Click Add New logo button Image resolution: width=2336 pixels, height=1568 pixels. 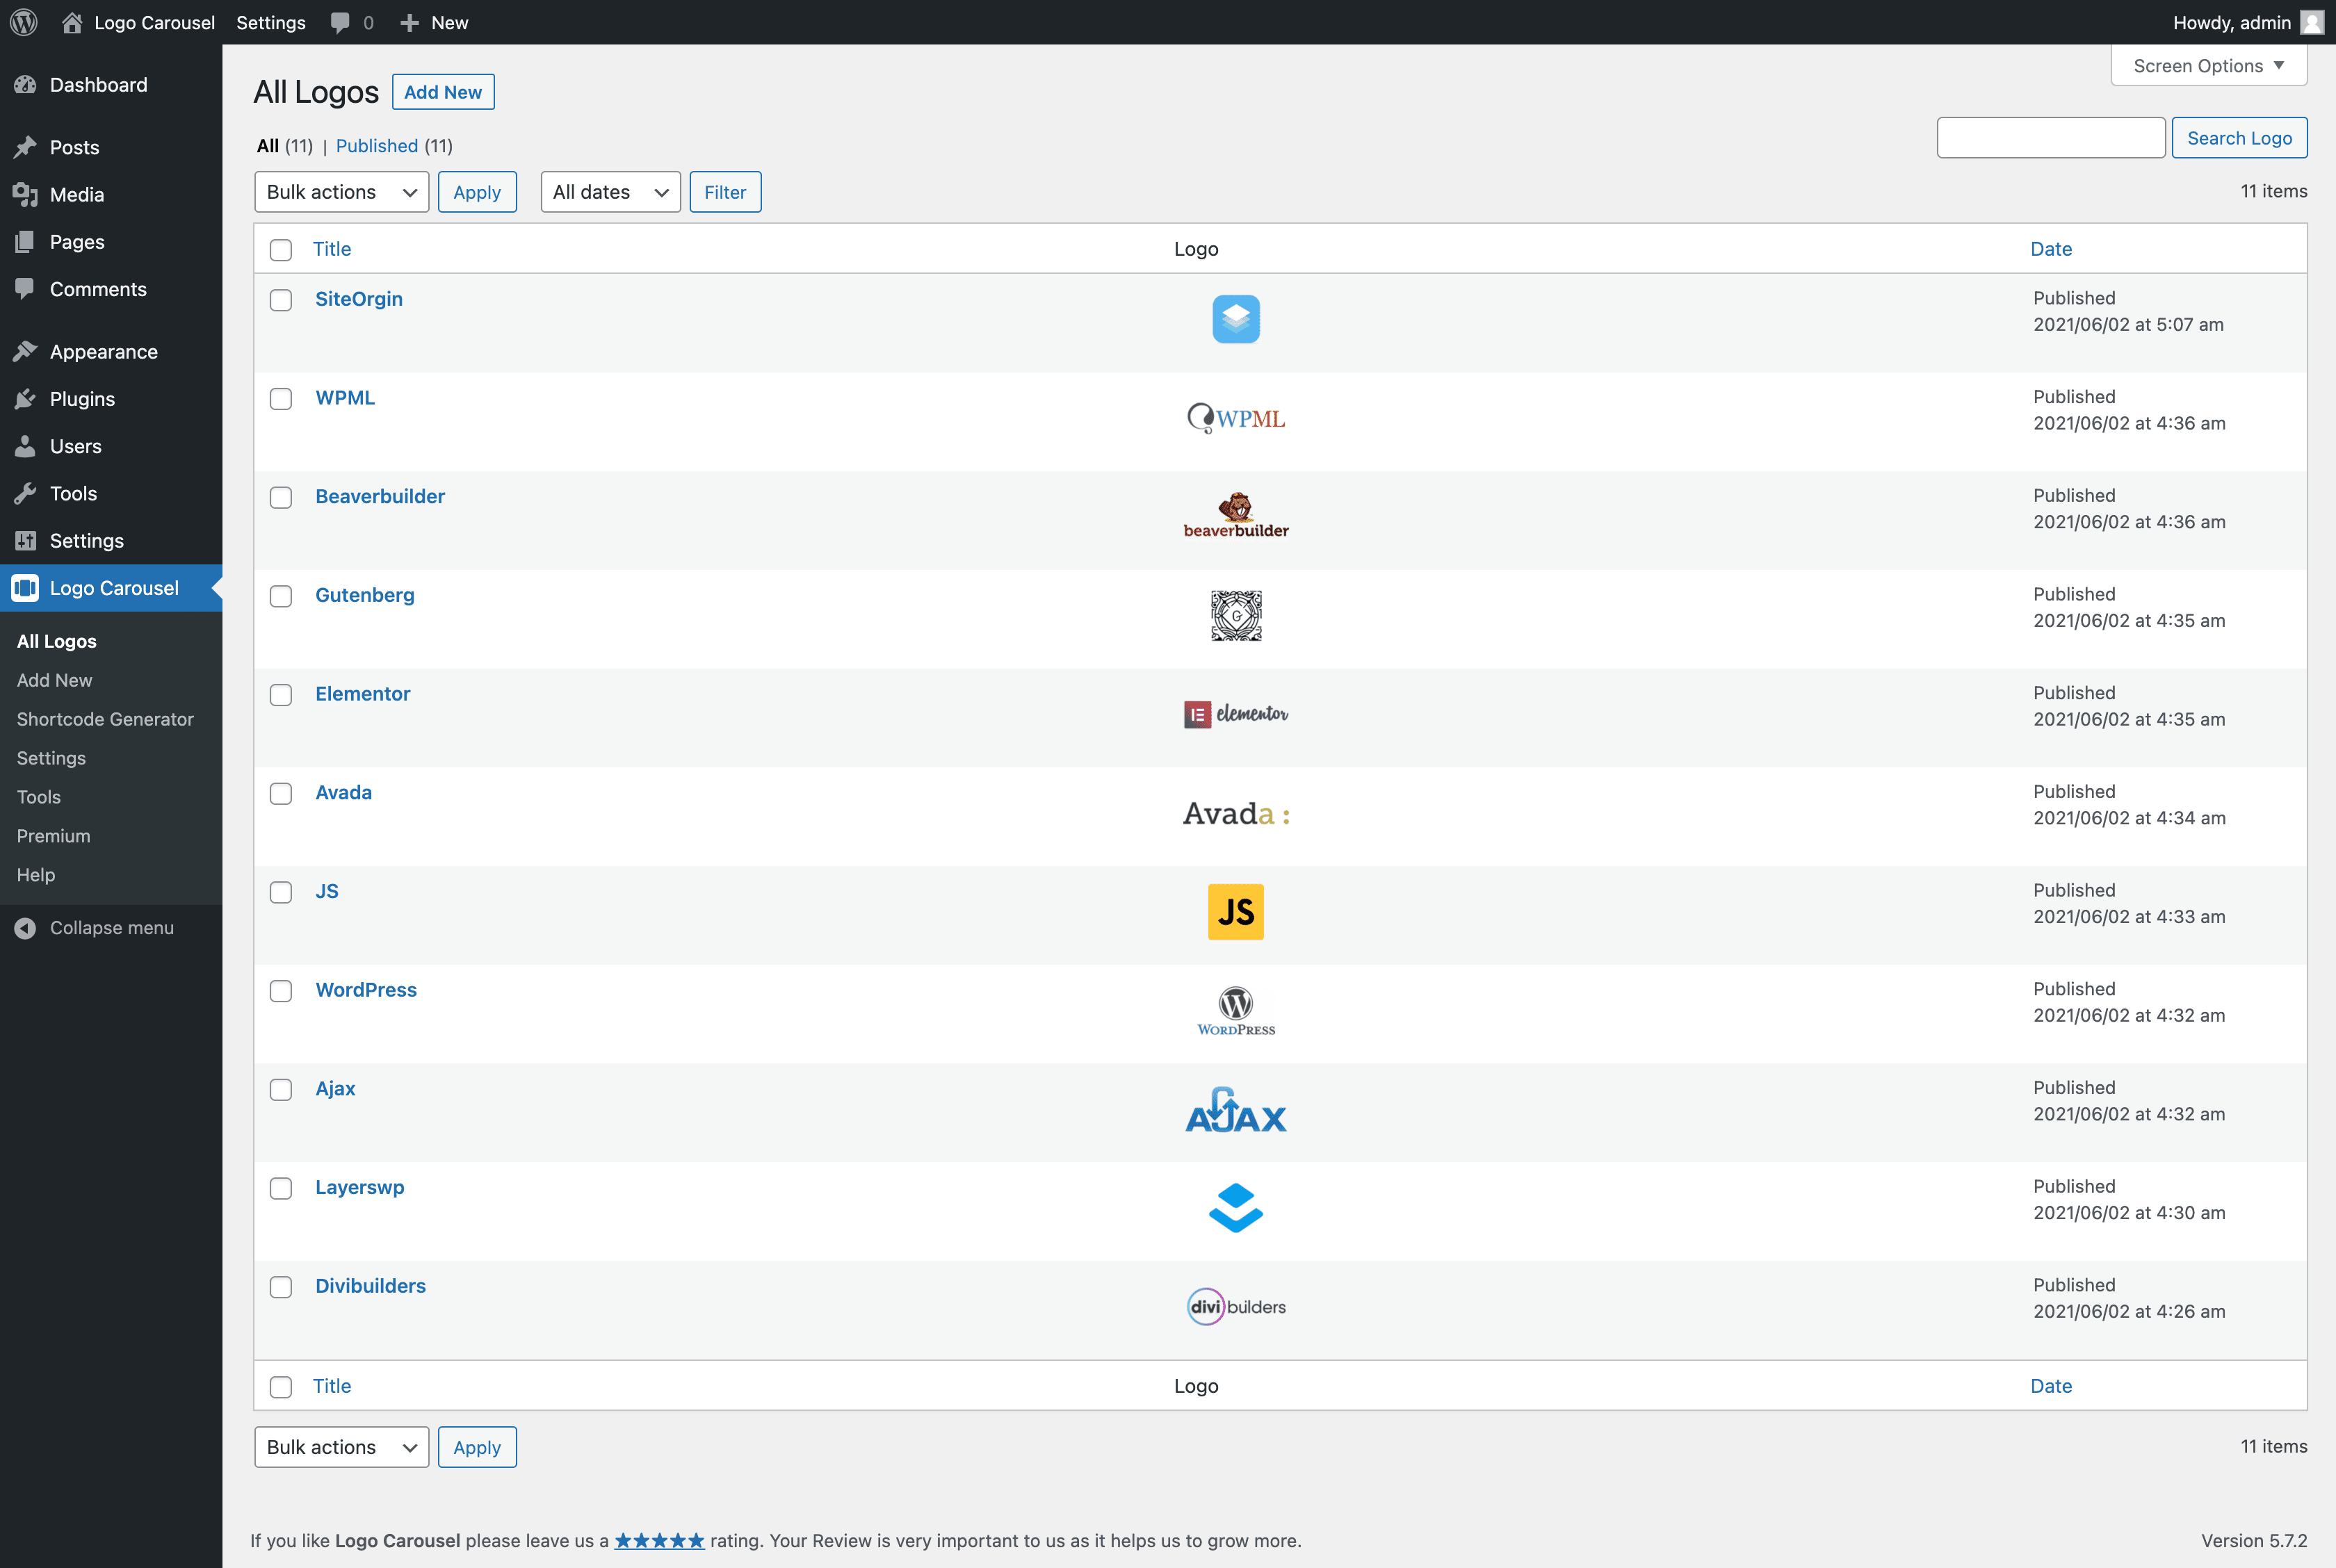point(443,91)
